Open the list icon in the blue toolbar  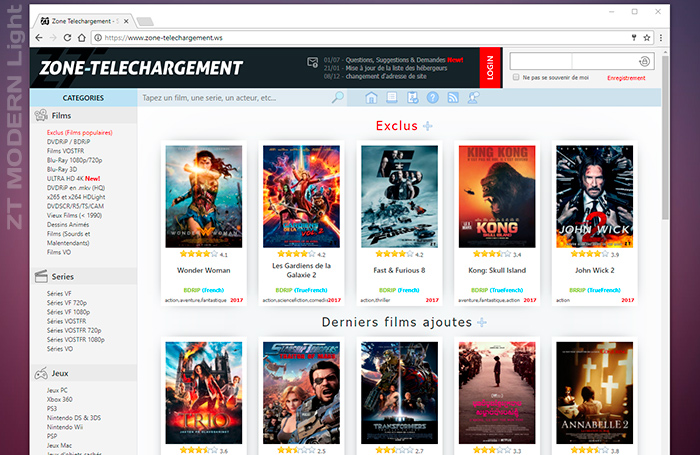pos(392,97)
